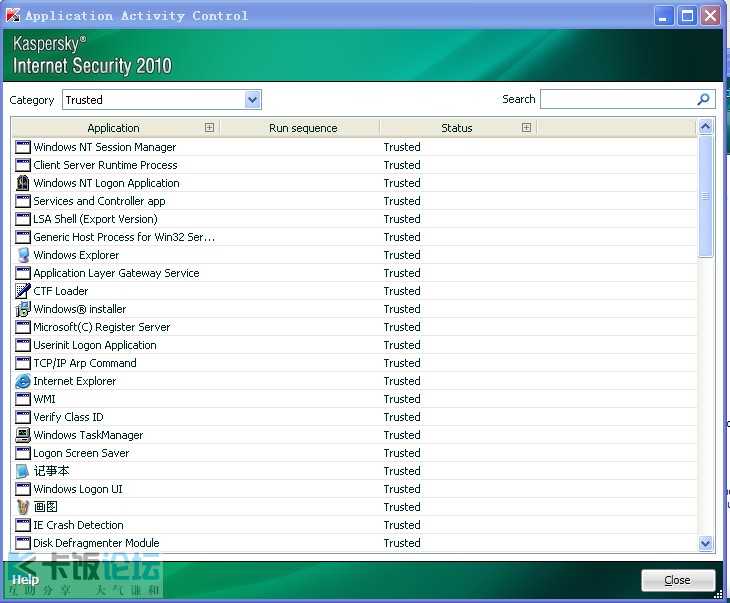Screen dimensions: 730x603
Task: Maximize the Application Activity Control window
Action: [688, 16]
